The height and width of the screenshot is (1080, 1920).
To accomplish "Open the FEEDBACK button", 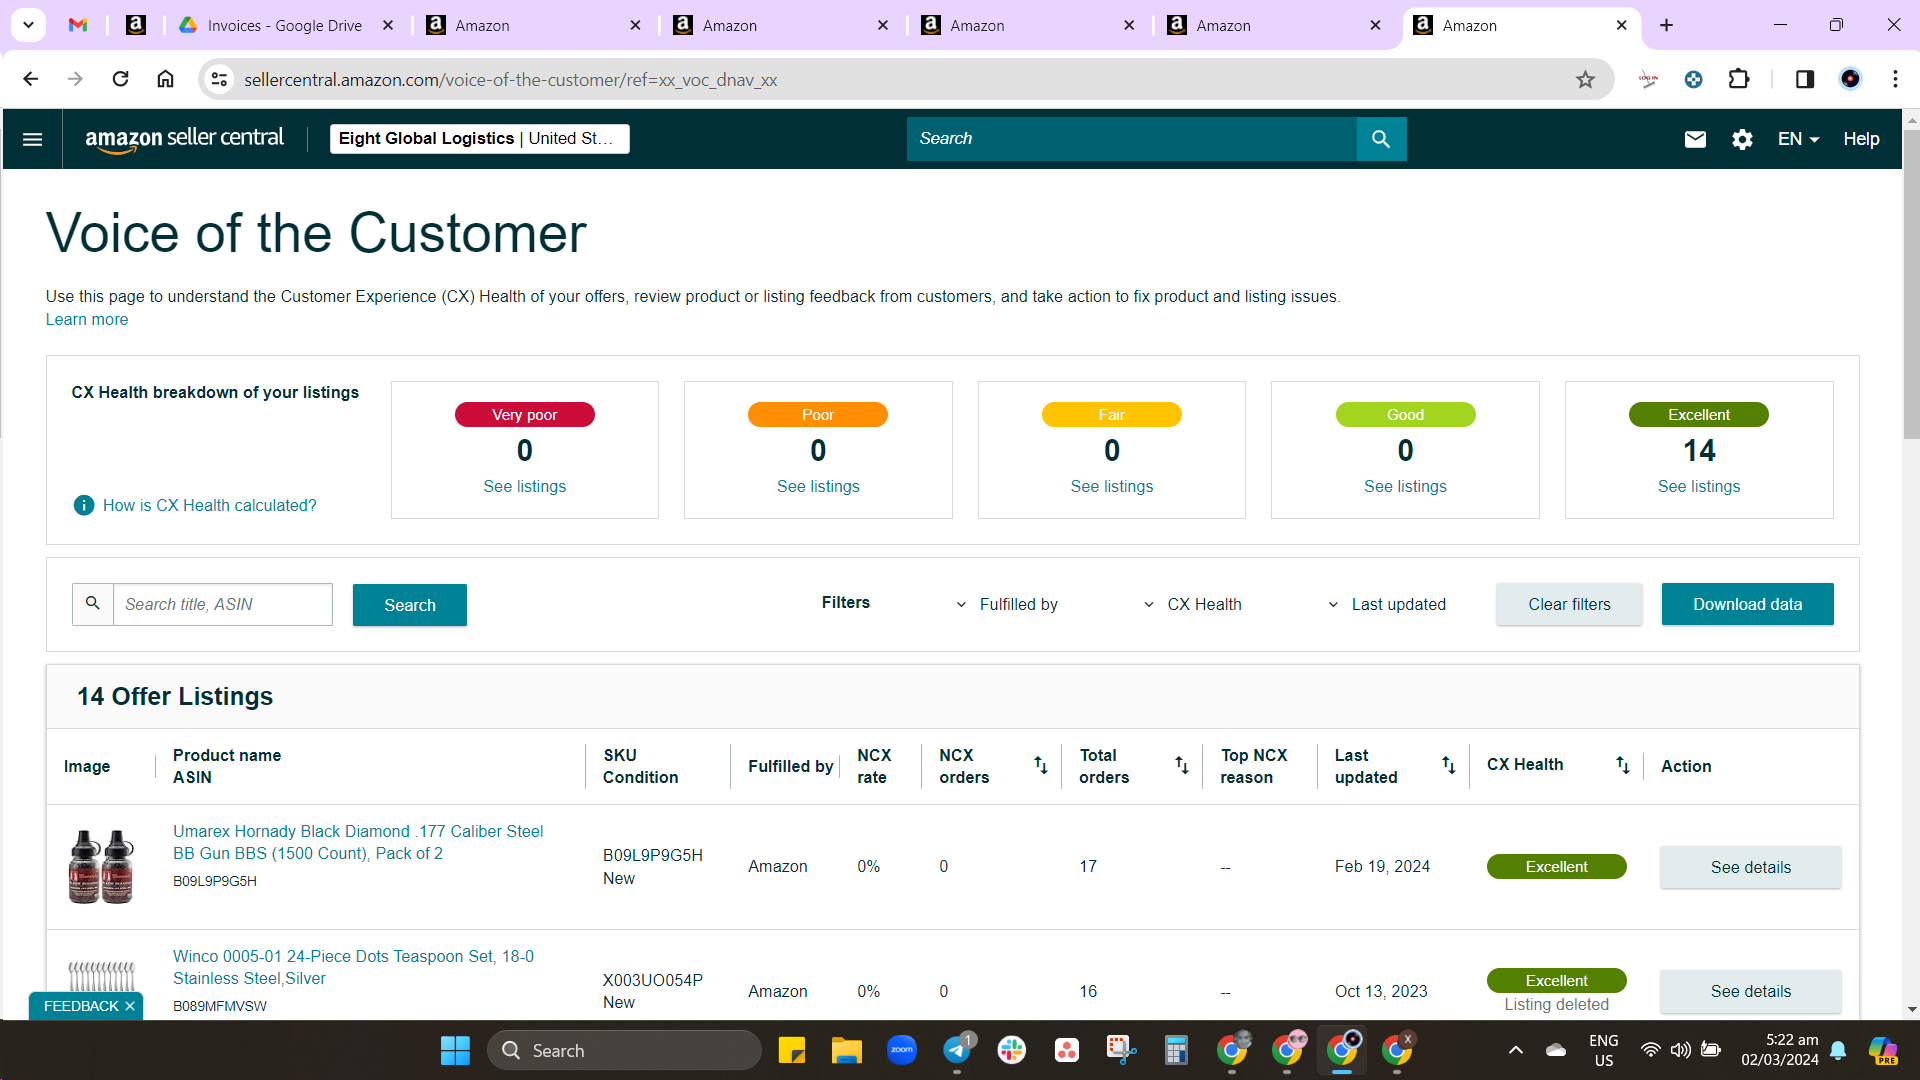I will [81, 1006].
